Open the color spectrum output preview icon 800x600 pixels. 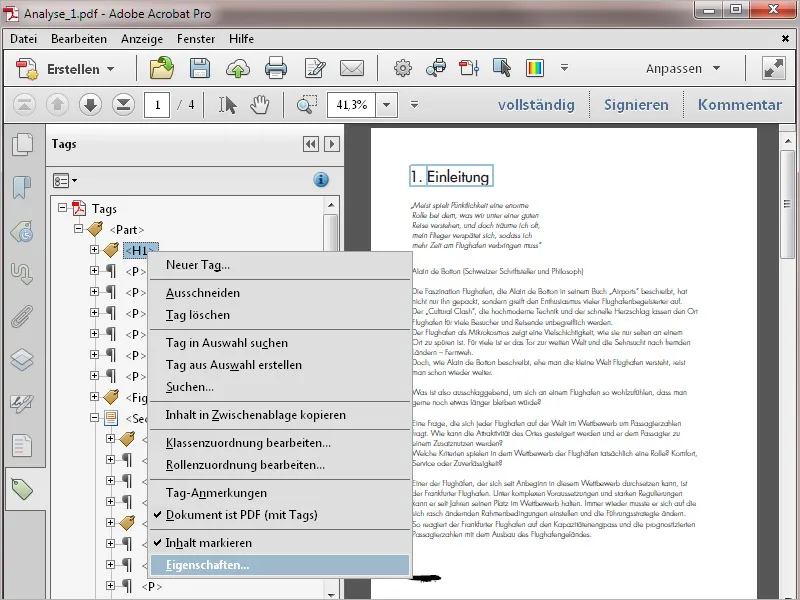tap(535, 68)
